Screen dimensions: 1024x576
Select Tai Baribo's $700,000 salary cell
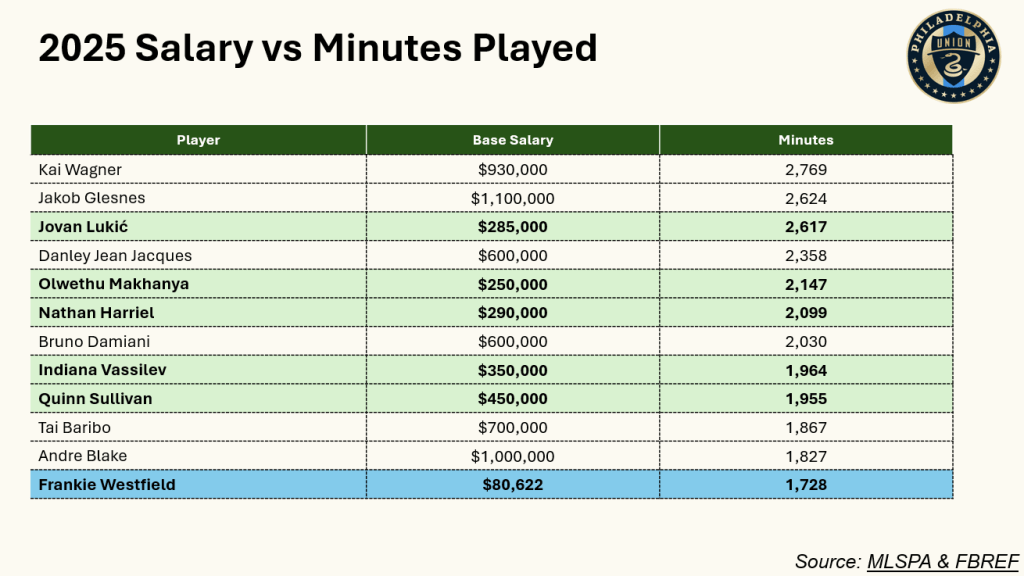pos(512,427)
